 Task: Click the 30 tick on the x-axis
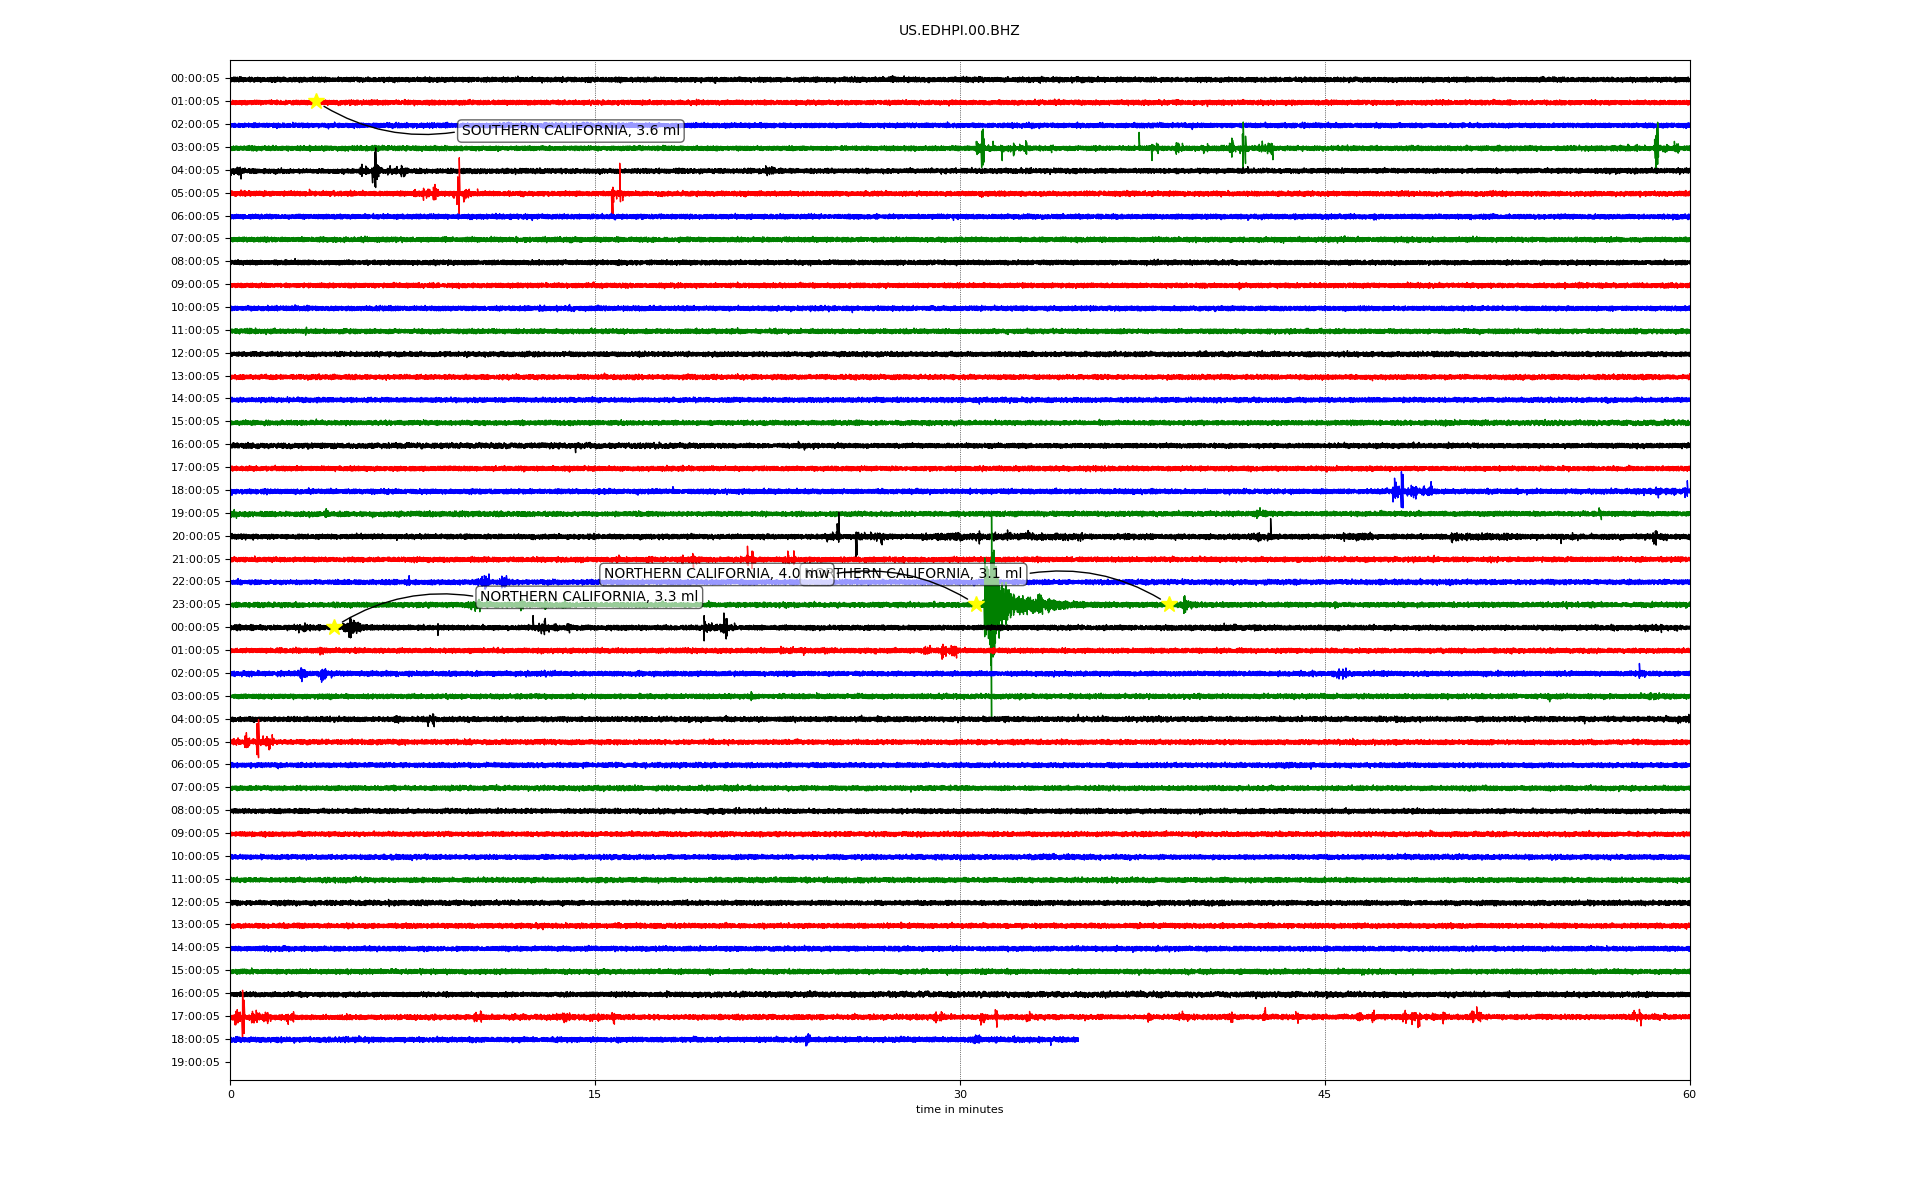tap(960, 1094)
